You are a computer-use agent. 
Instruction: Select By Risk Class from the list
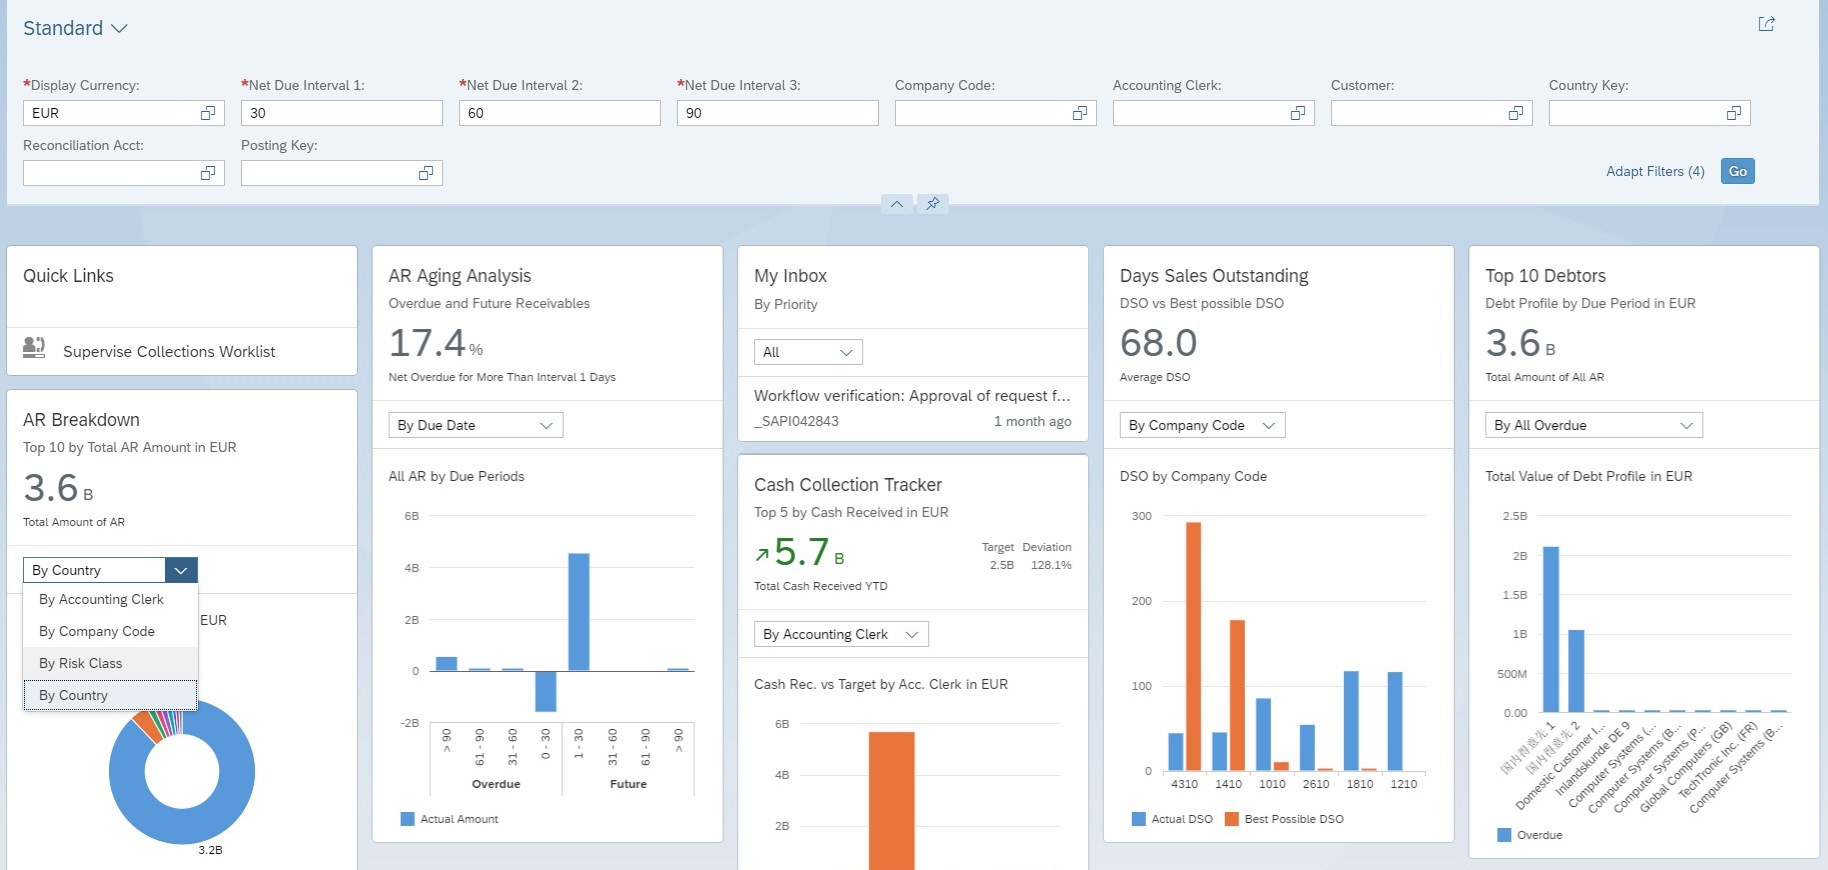tap(81, 663)
